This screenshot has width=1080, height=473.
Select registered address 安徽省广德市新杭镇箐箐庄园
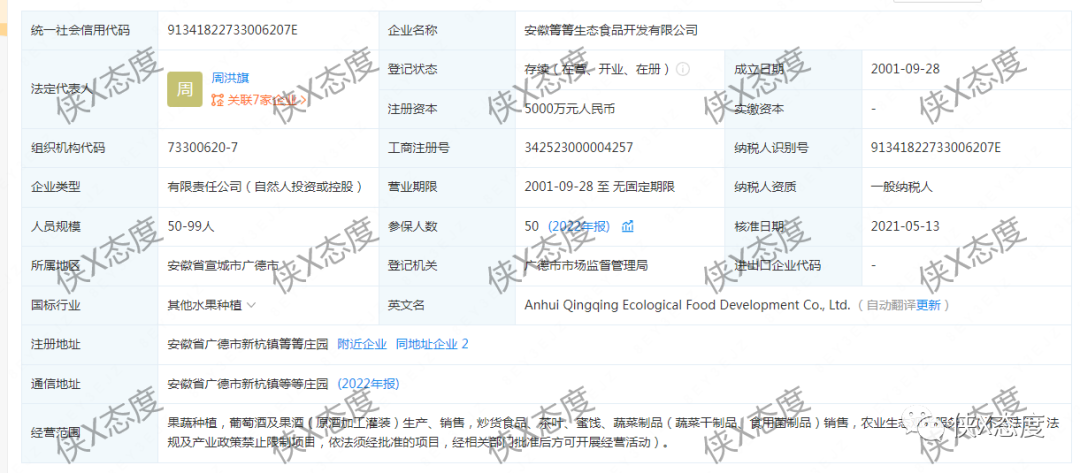(x=248, y=344)
